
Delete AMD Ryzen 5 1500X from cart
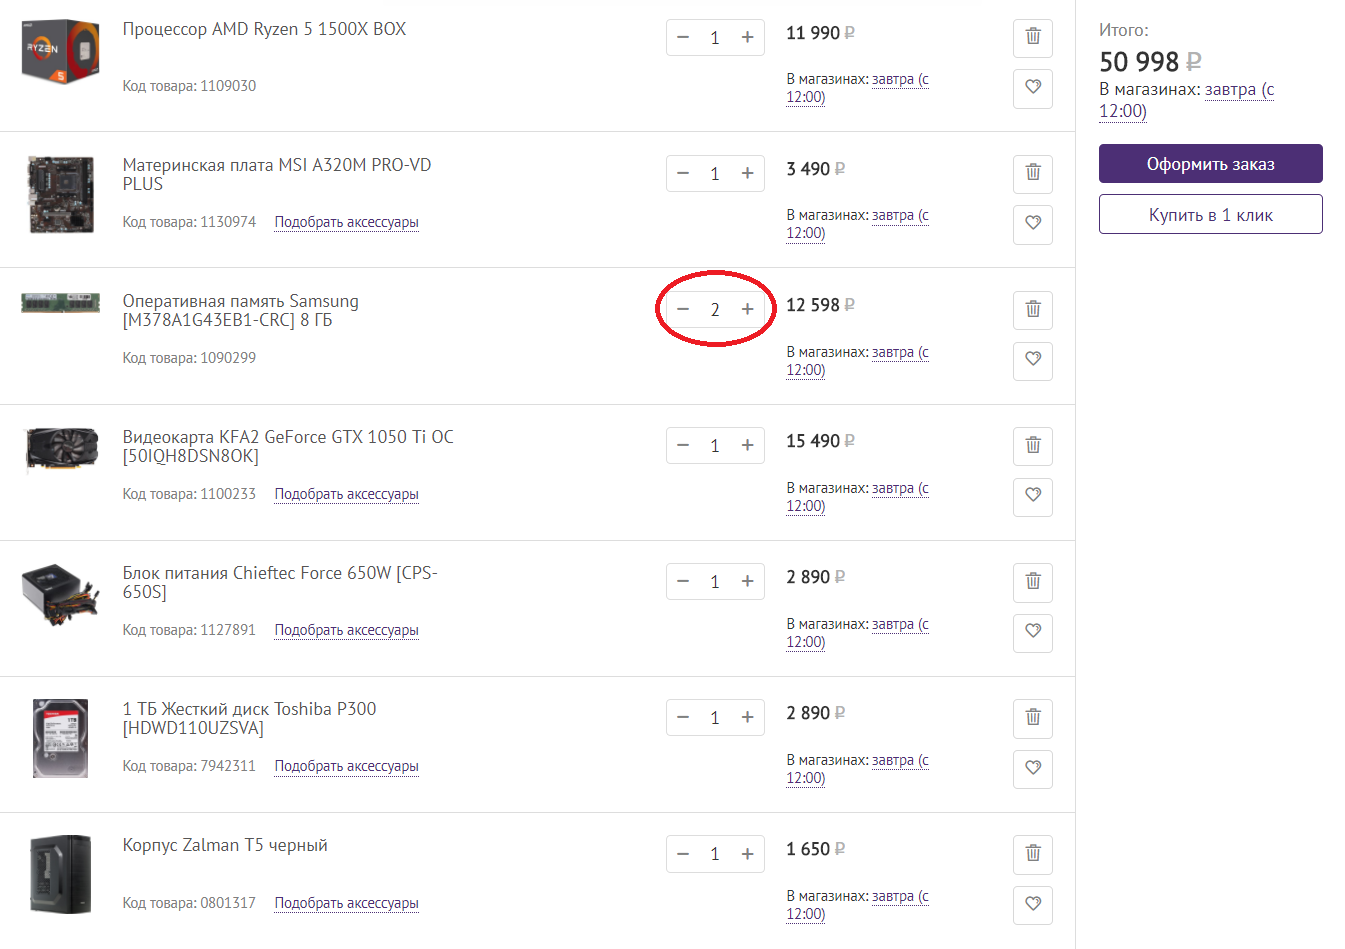(1033, 37)
